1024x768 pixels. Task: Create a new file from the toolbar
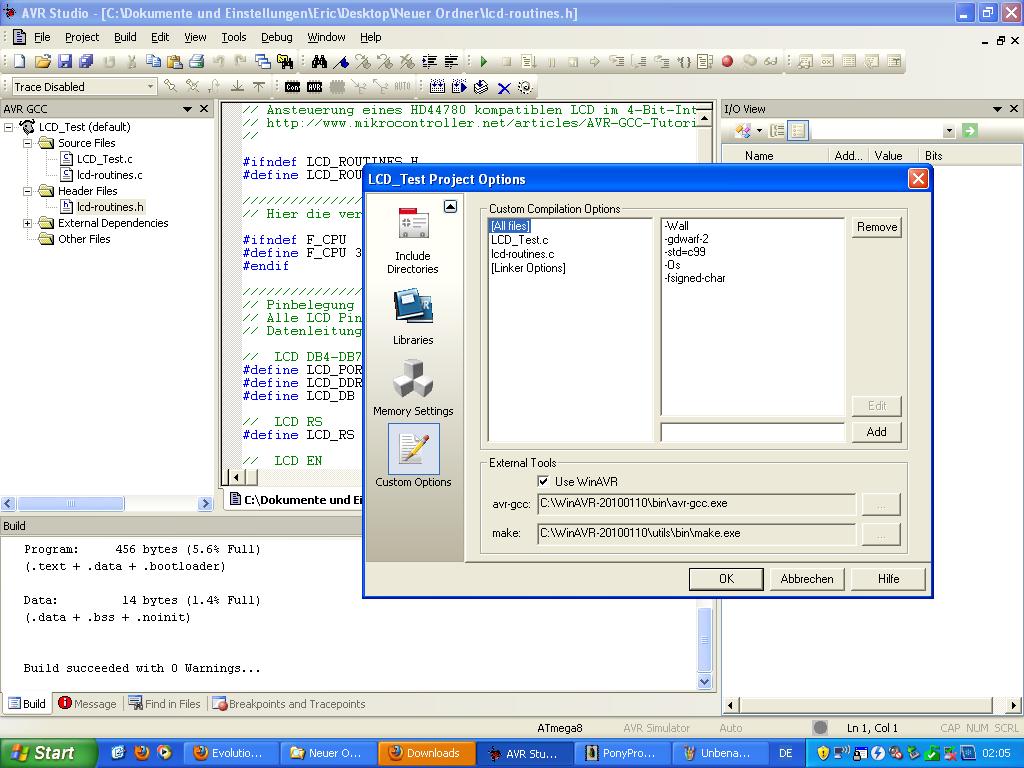(x=20, y=61)
